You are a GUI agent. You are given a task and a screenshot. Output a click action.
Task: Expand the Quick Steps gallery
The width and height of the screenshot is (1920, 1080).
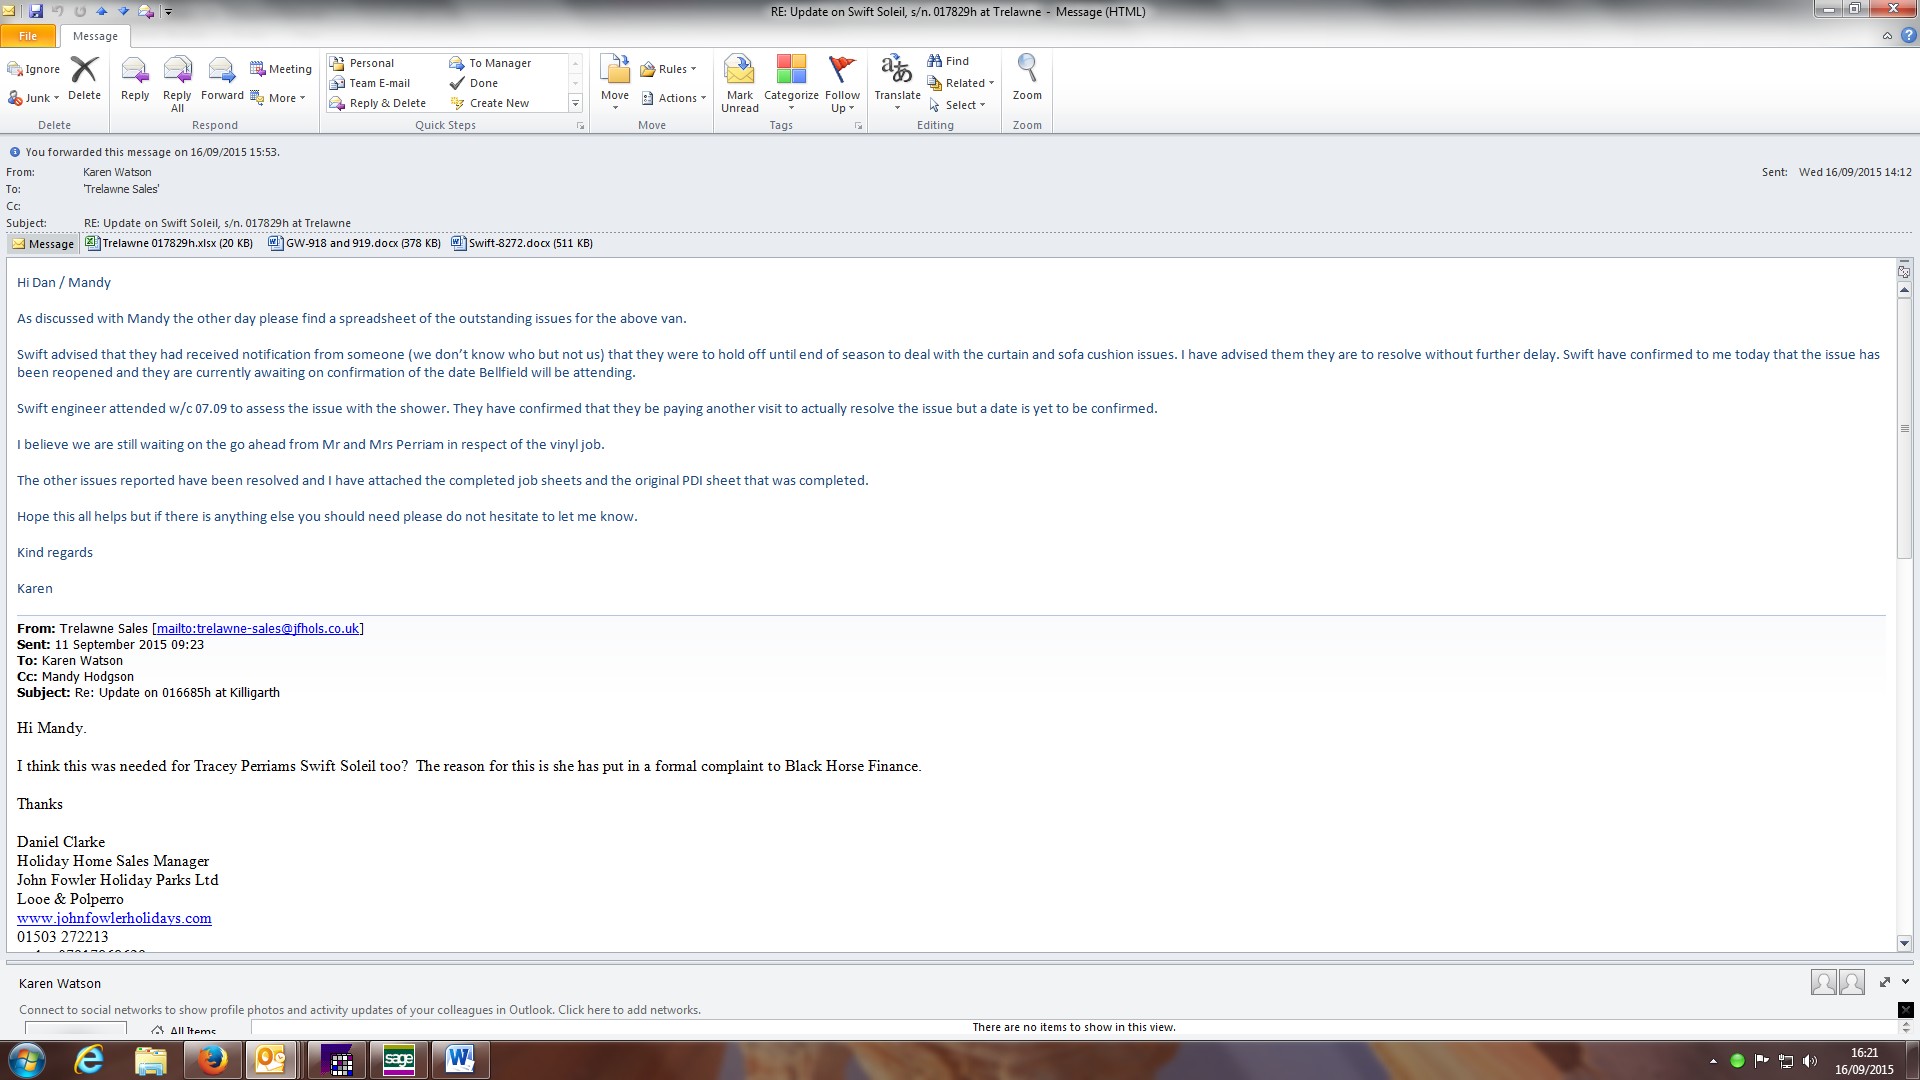(575, 103)
